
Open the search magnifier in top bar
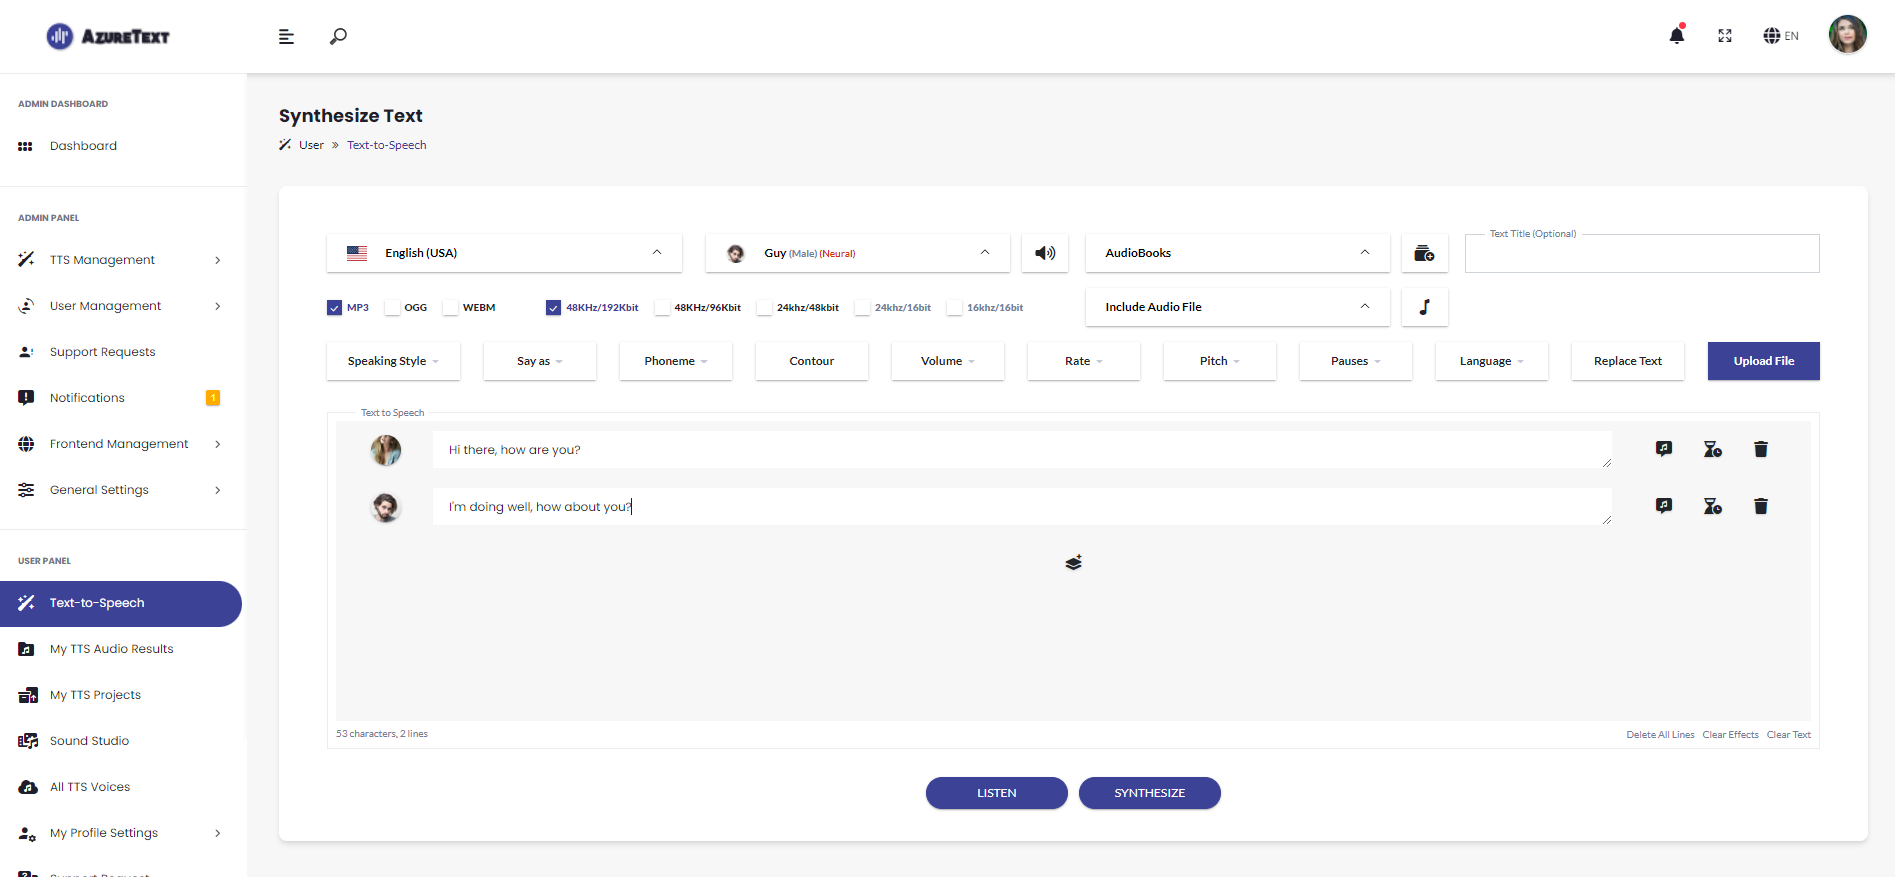point(339,36)
